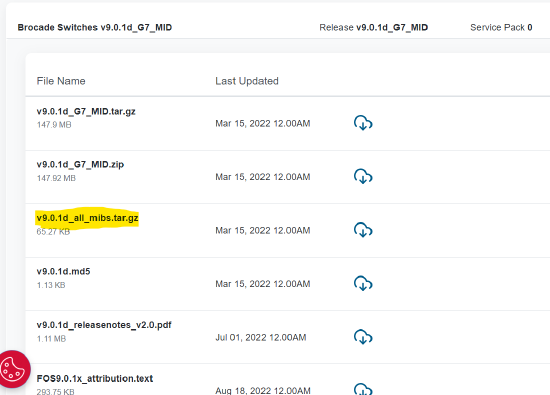Click the update date of v9.0.1d_G7_MID.tar.gz
This screenshot has height=395, width=550.
pos(263,123)
